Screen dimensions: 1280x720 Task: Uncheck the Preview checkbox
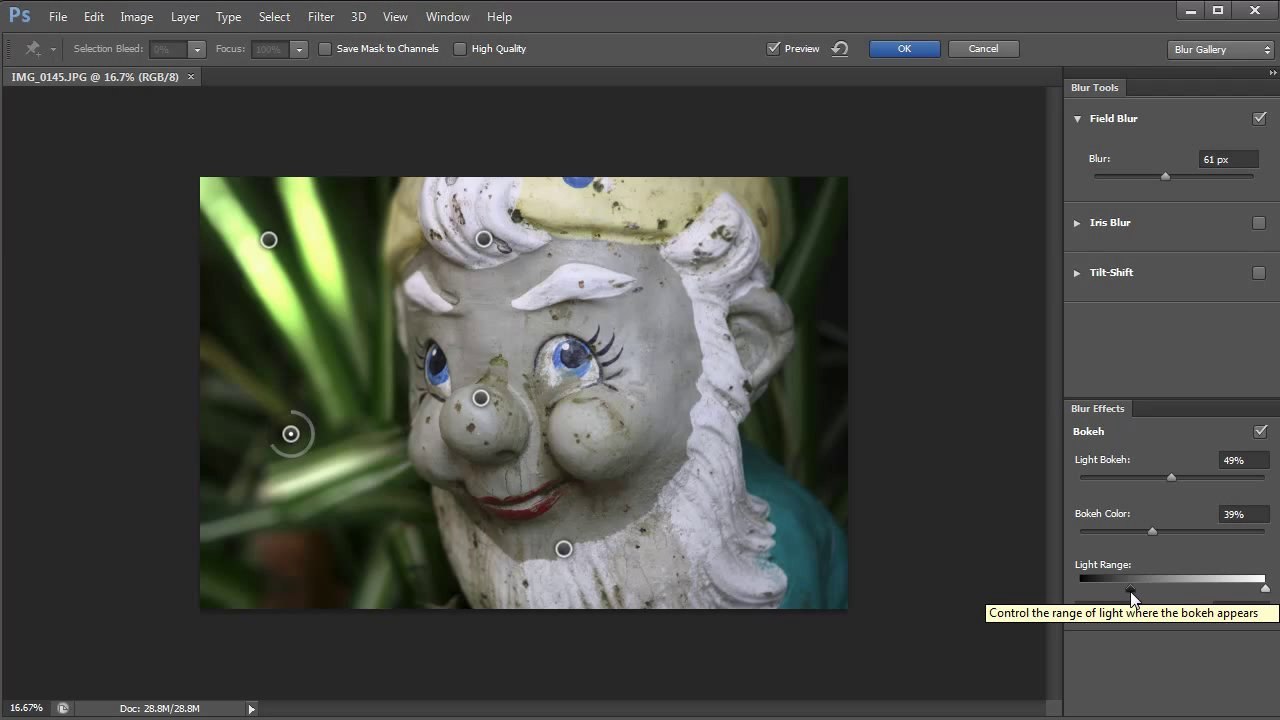(773, 48)
